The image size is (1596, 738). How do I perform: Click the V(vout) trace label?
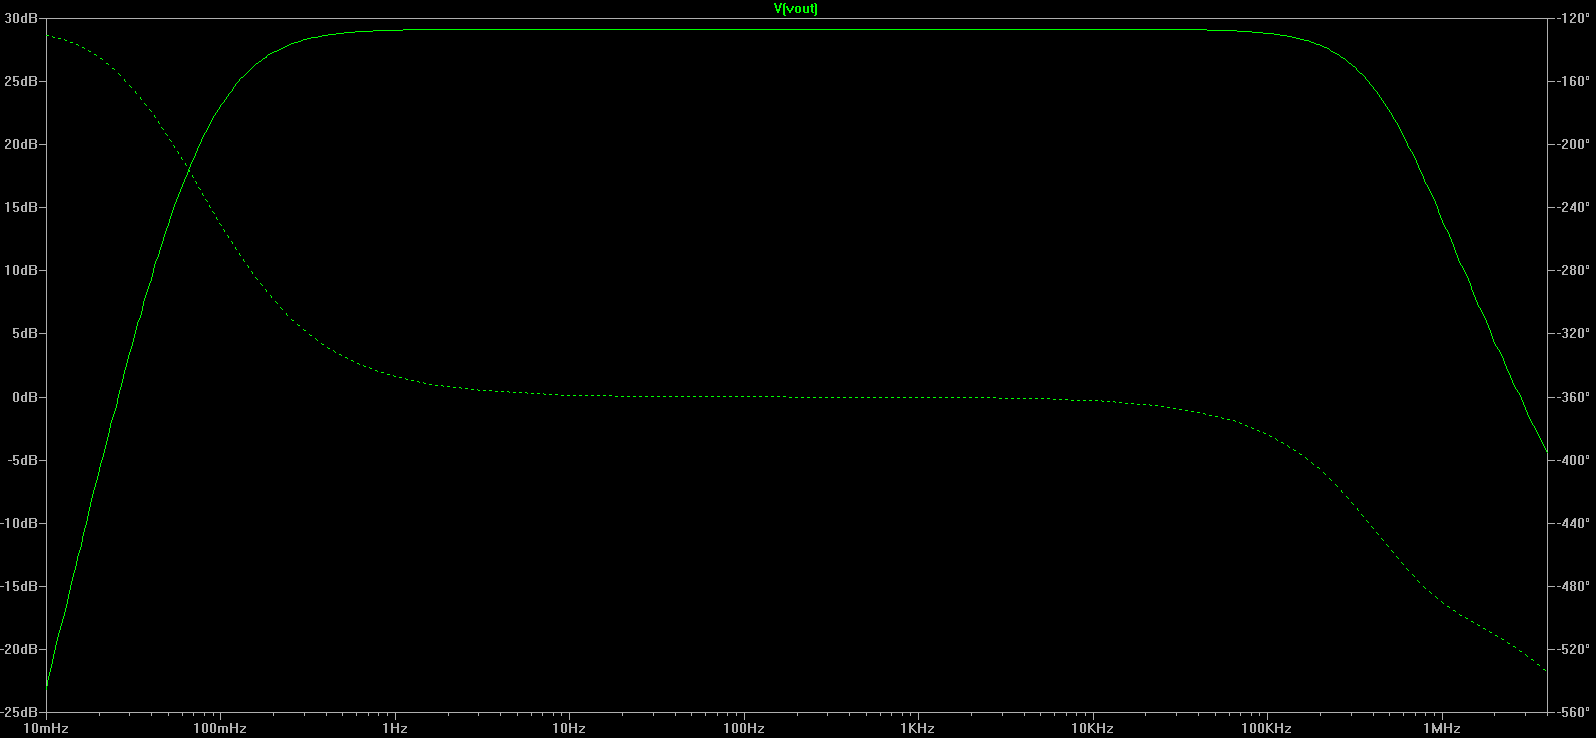tap(796, 9)
